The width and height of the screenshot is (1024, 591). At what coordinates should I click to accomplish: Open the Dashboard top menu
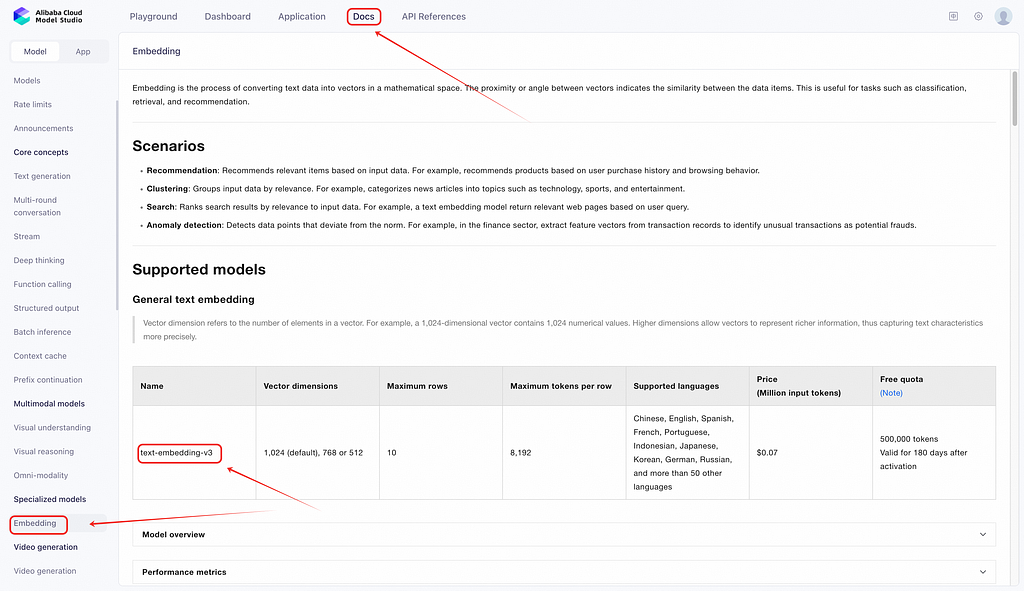click(227, 16)
